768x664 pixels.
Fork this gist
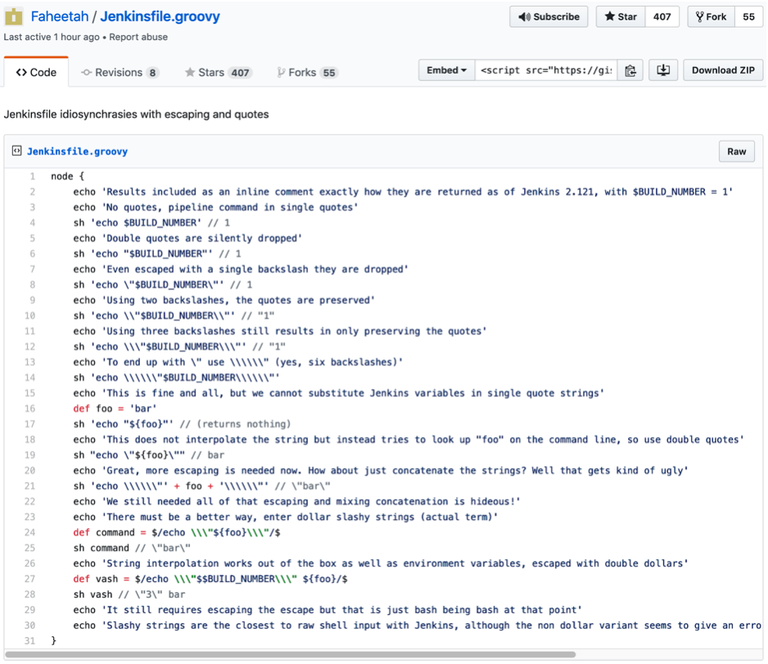711,17
